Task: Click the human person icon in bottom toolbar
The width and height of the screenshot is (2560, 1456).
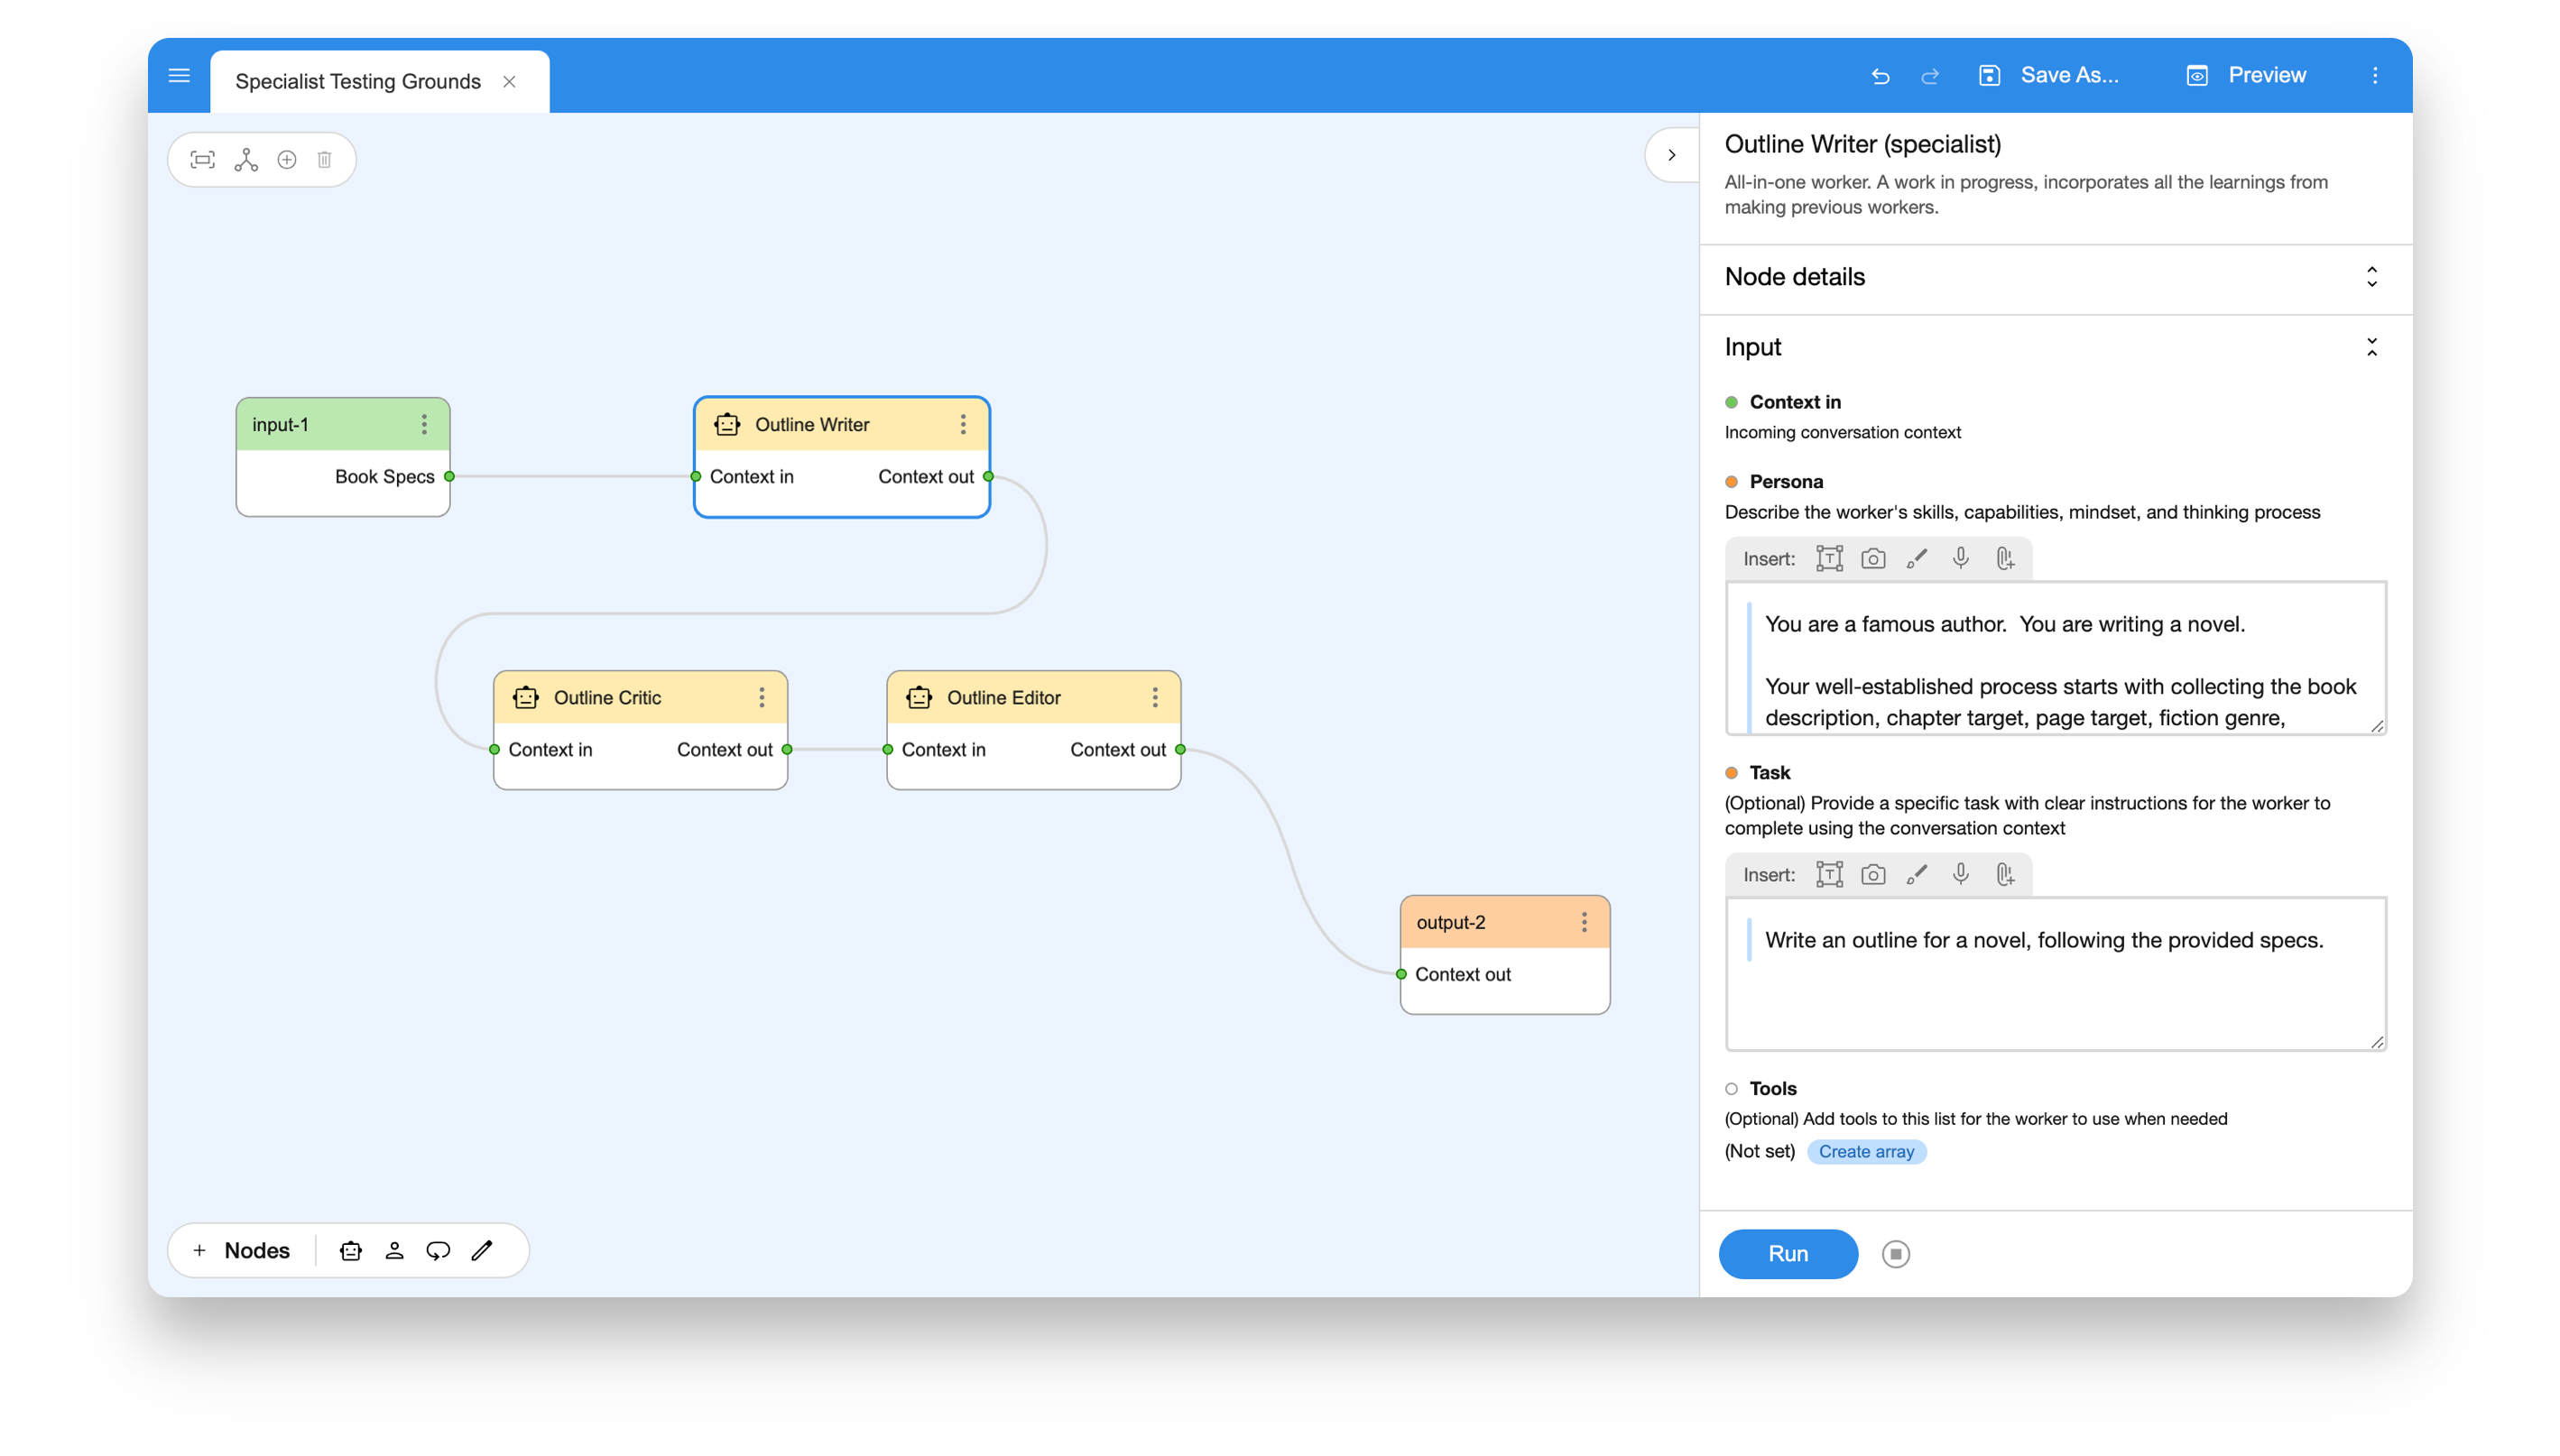Action: pos(394,1250)
